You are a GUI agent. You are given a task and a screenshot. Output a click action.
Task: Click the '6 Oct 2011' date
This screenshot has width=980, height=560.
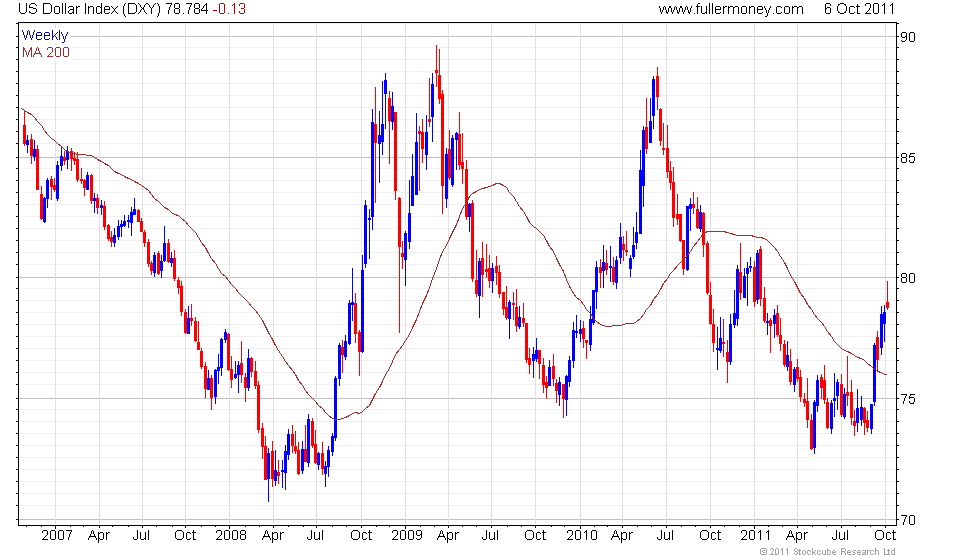click(859, 9)
